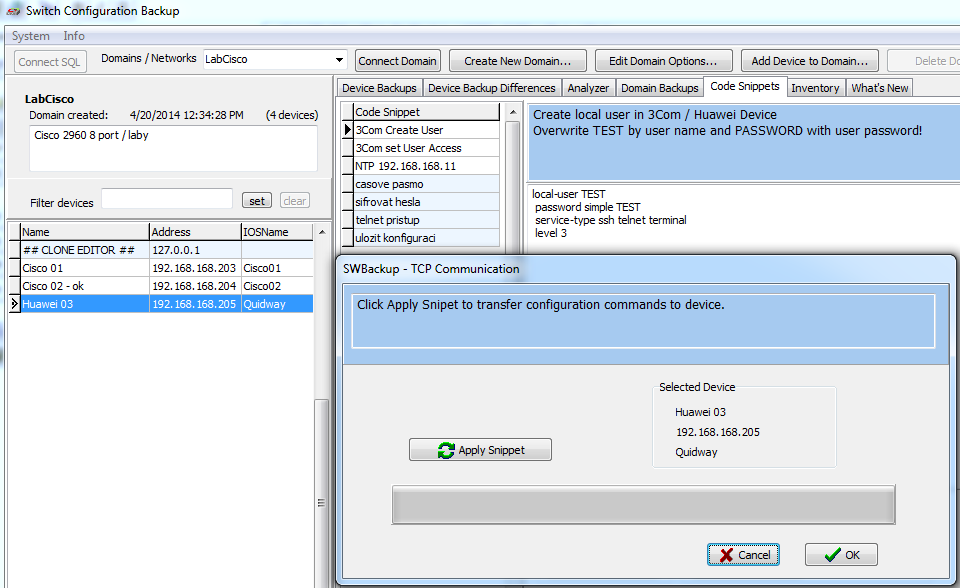The height and width of the screenshot is (588, 960).
Task: Click the TCP Communication progress bar
Action: [643, 504]
